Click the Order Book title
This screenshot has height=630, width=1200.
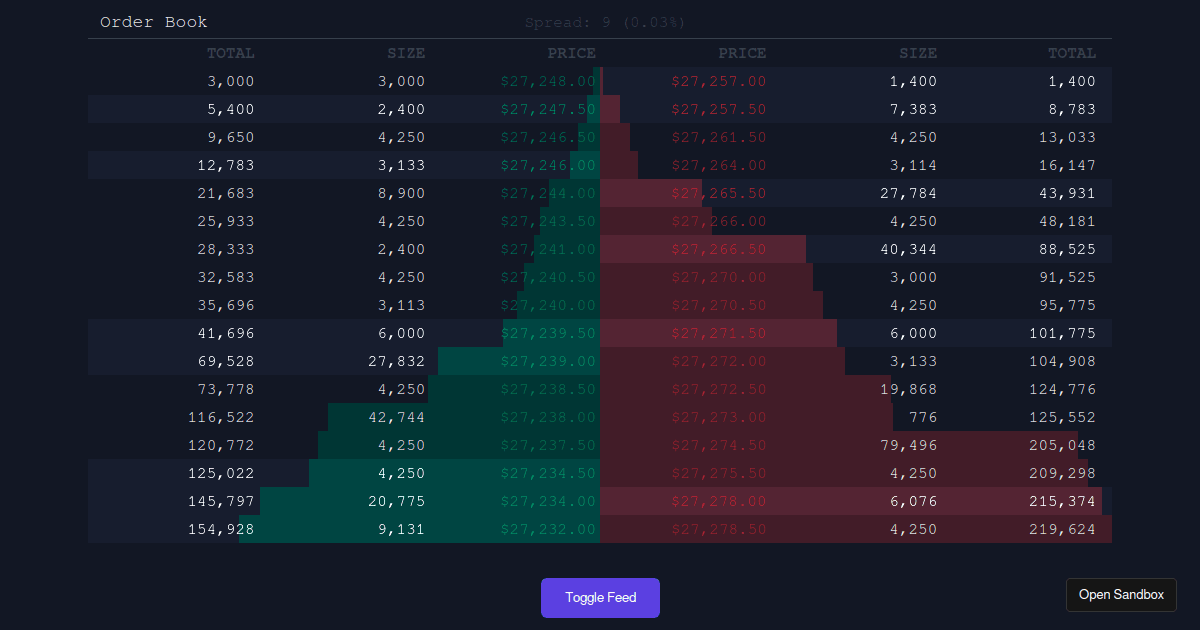[154, 22]
